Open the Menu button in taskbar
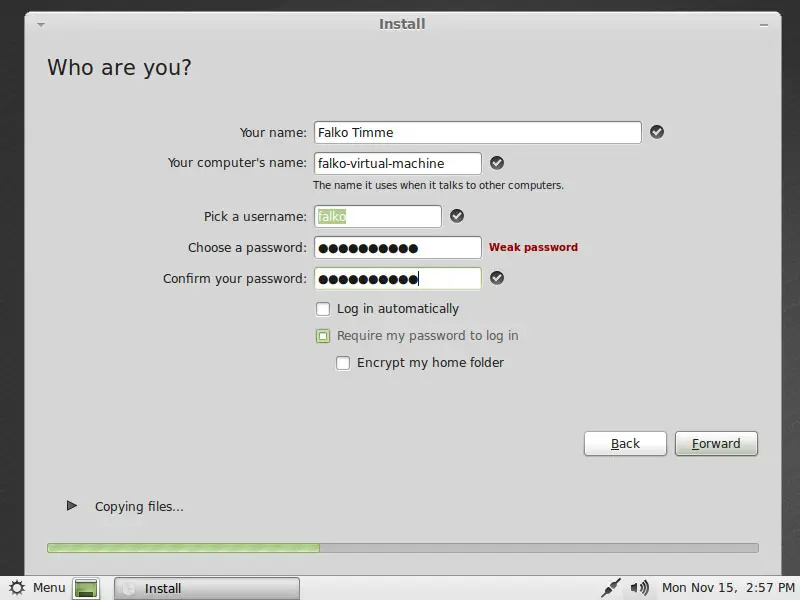This screenshot has width=800, height=600. tap(38, 588)
